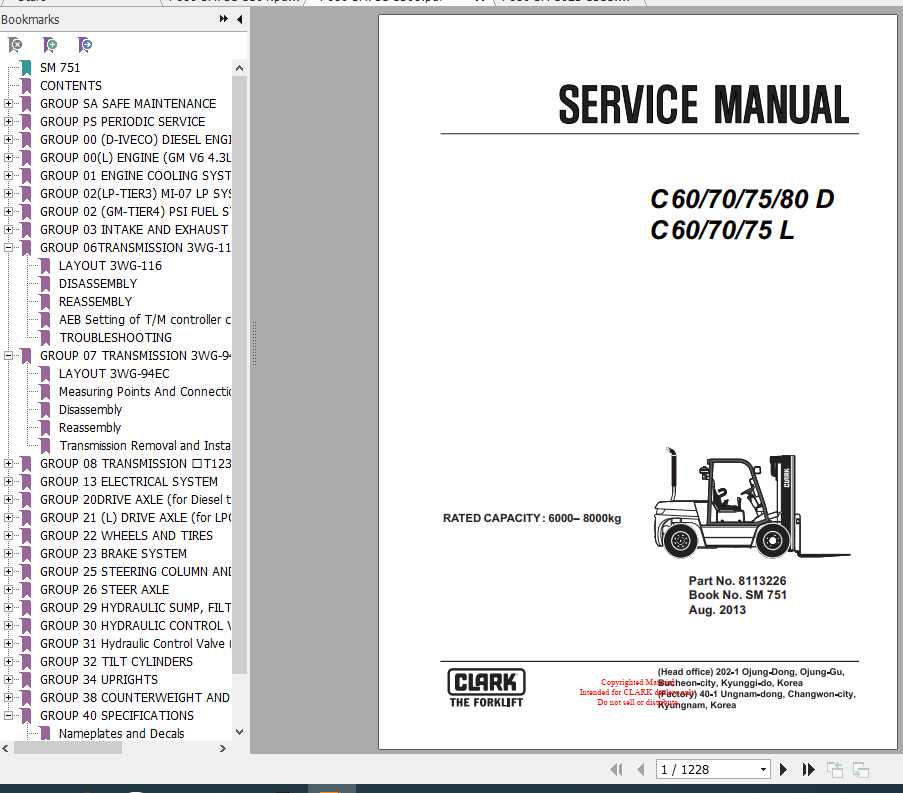Image resolution: width=903 pixels, height=793 pixels.
Task: Select GROUP 02 (GM-TIER4) PSI FUEL bookmark
Action: [135, 211]
